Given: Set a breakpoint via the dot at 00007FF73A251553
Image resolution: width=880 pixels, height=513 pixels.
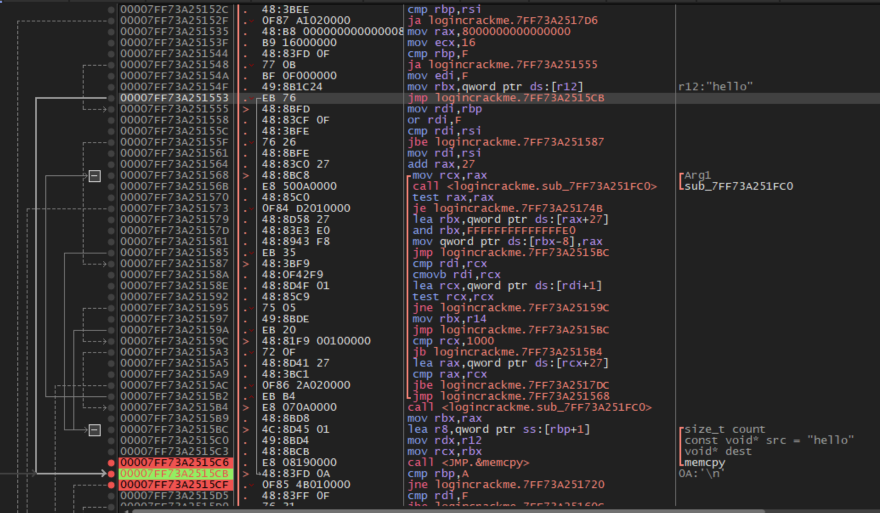Looking at the screenshot, I should tap(111, 98).
